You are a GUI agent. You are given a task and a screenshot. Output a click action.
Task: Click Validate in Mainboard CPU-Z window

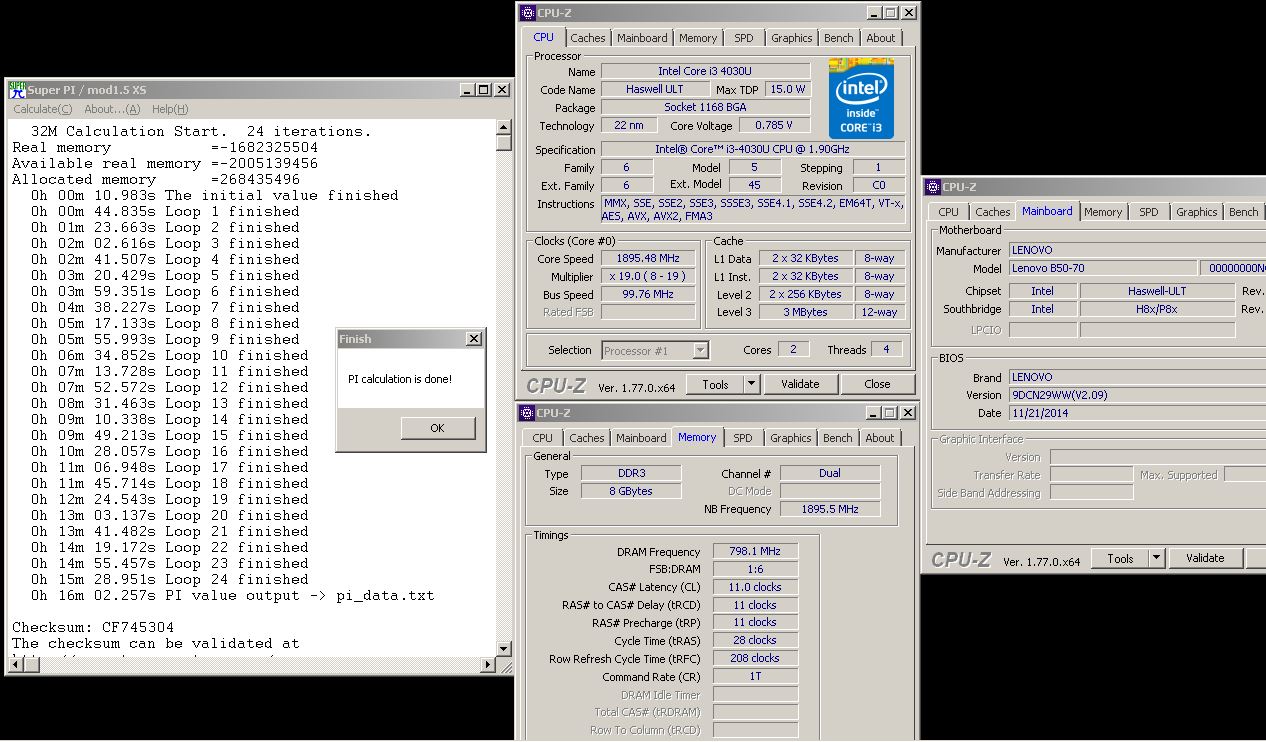1205,558
